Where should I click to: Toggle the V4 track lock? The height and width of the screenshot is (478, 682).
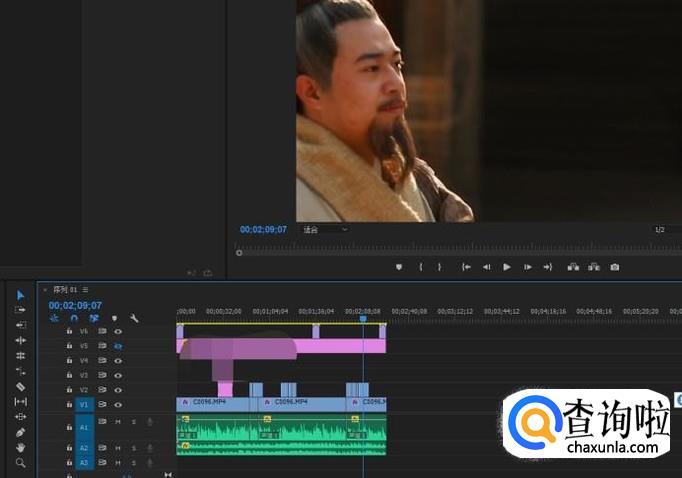click(x=69, y=360)
